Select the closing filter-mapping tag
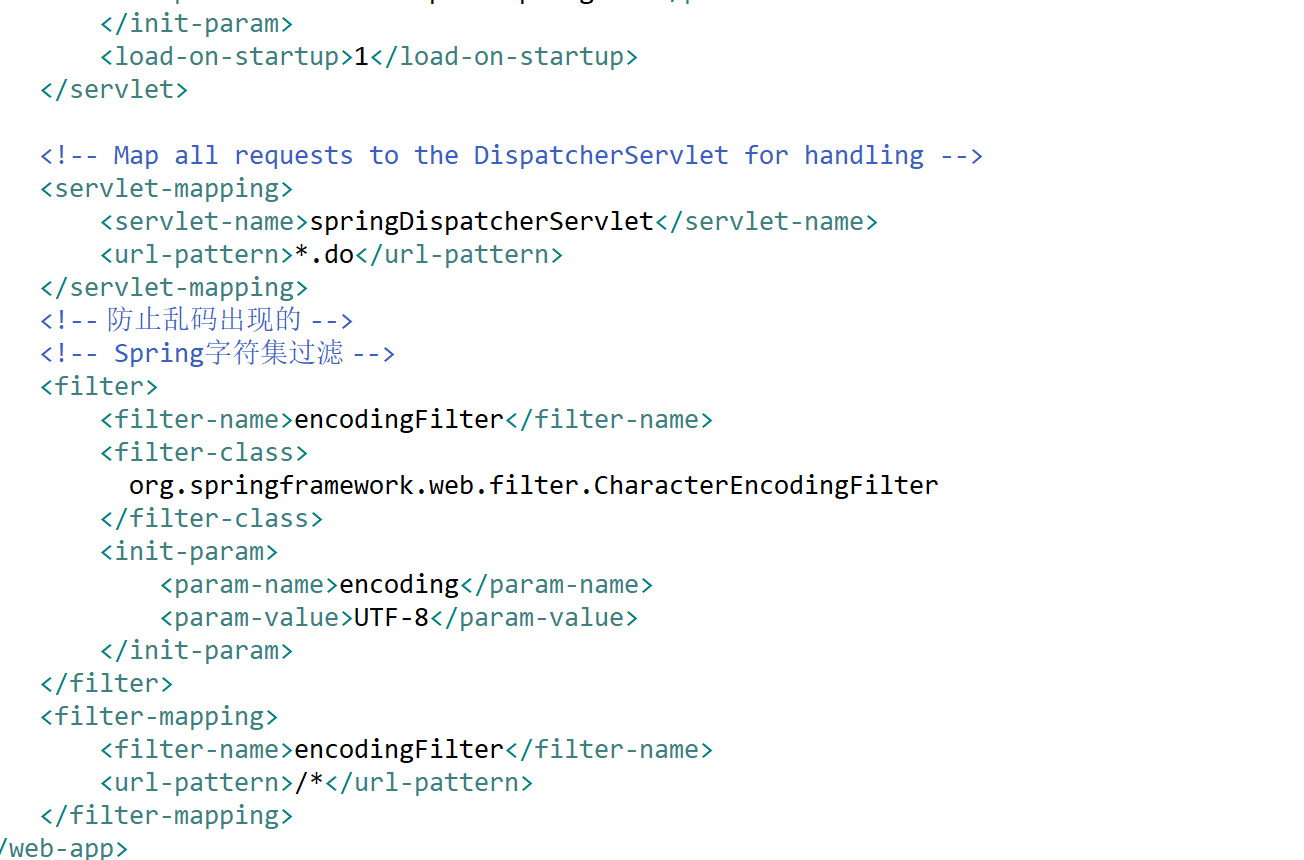Viewport: 1304px width, 860px height. 166,815
